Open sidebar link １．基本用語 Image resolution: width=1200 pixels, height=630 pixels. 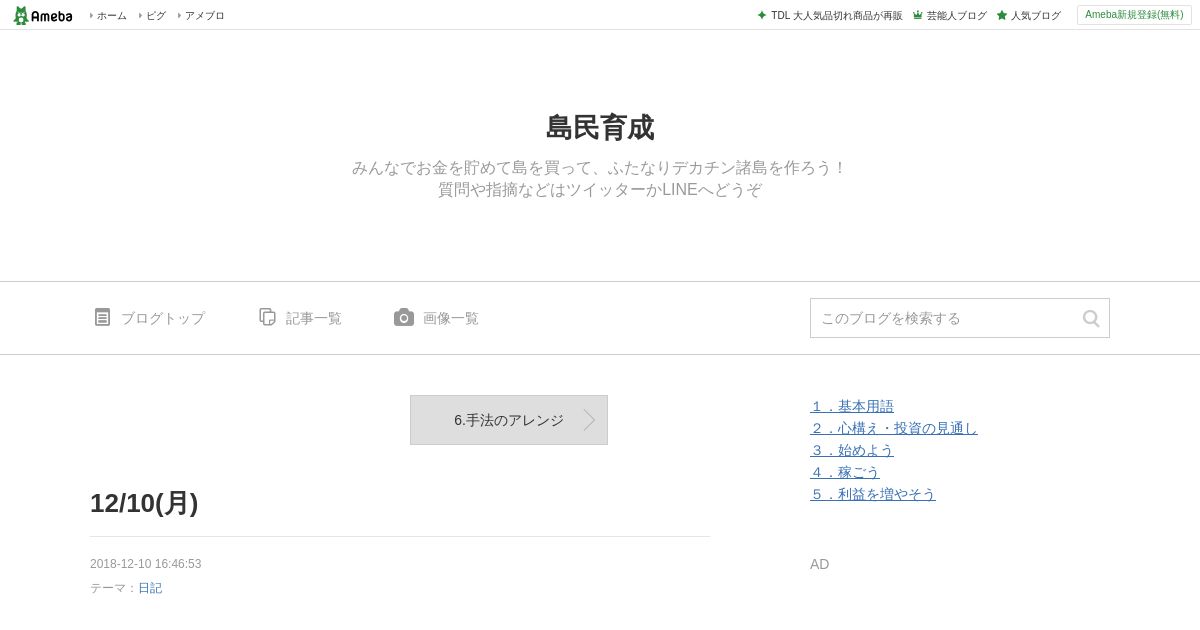(852, 406)
